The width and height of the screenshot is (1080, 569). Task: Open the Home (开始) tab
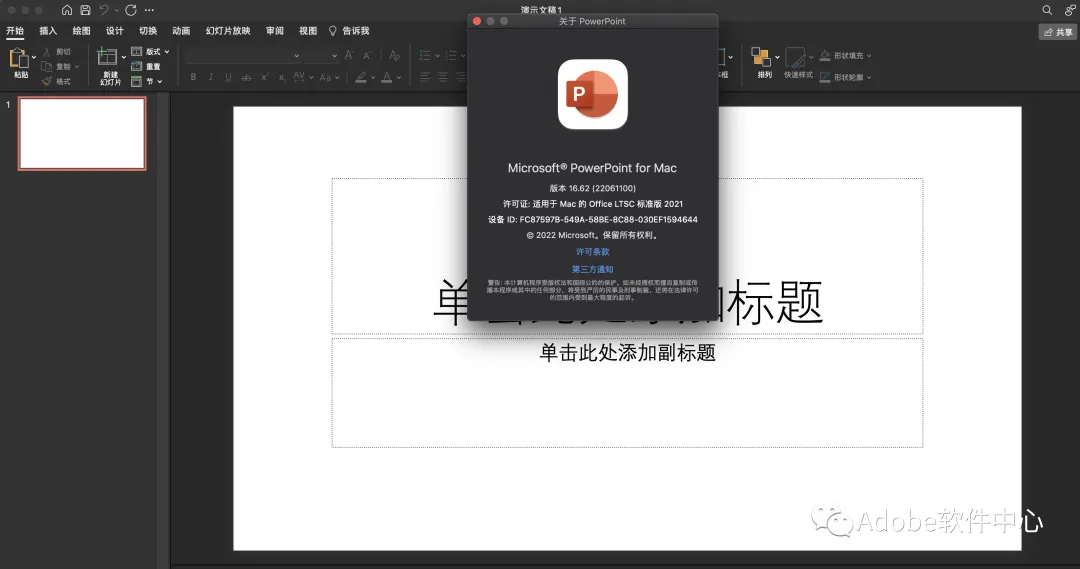coord(15,31)
